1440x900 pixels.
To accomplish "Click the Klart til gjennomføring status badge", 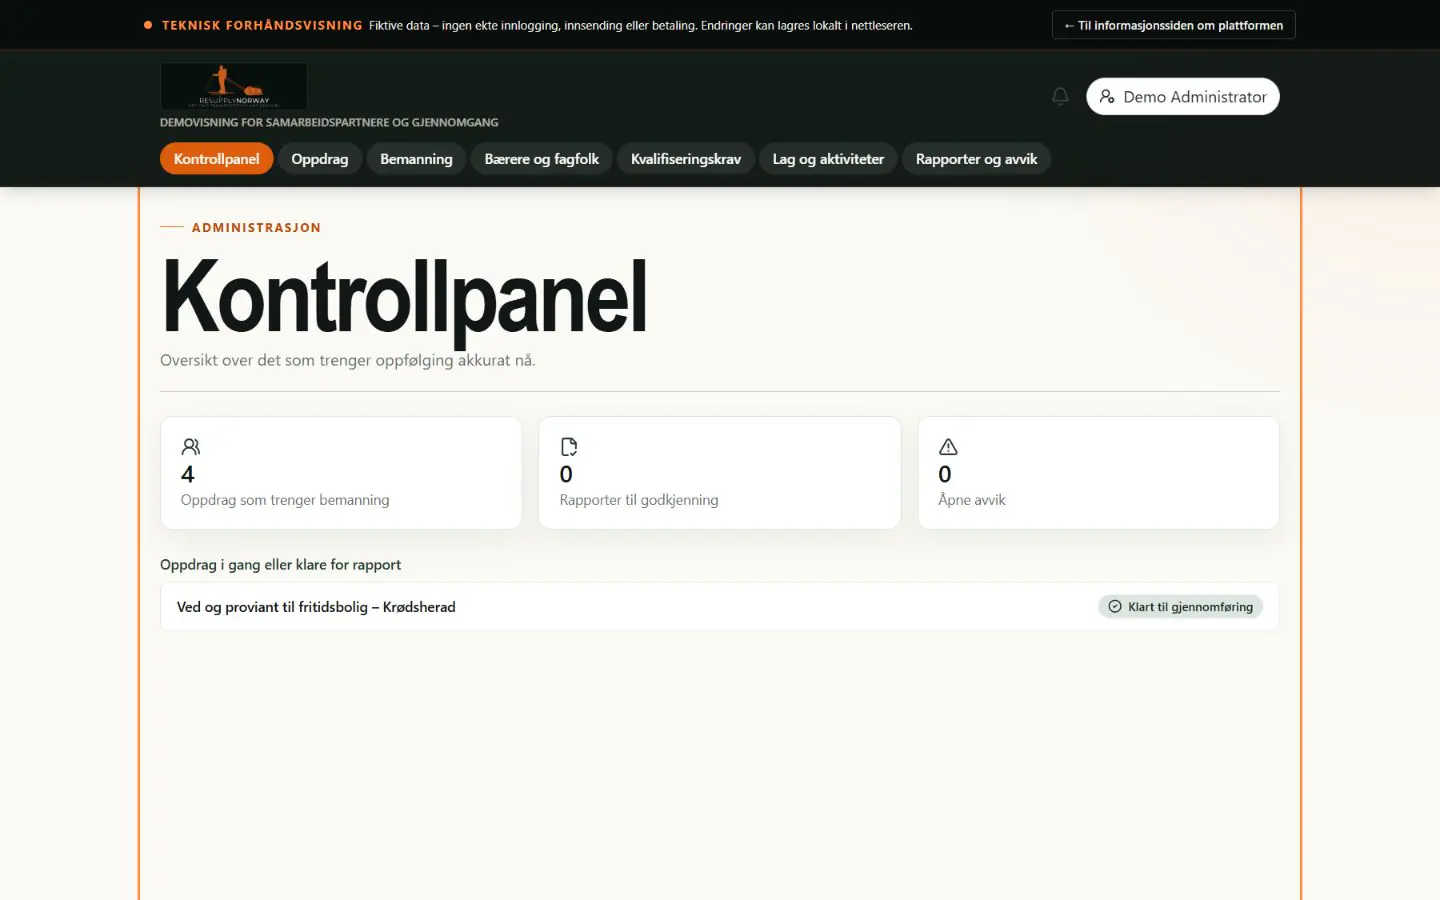I will (x=1181, y=607).
